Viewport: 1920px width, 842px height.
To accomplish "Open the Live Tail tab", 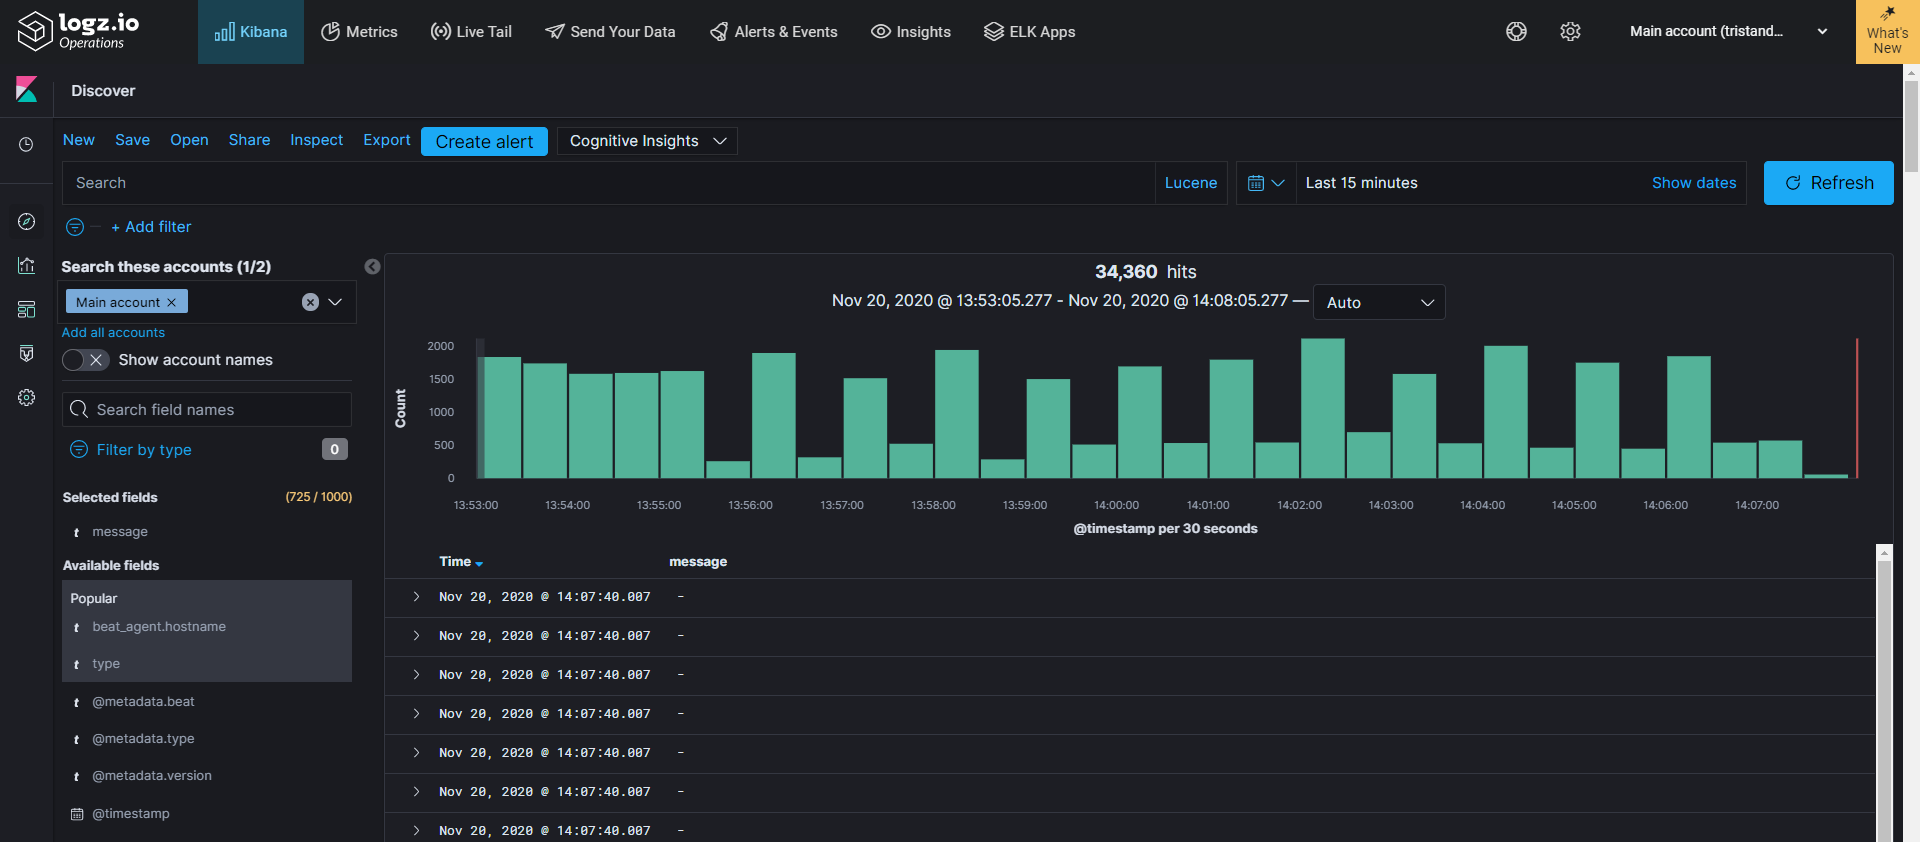I will click(471, 32).
